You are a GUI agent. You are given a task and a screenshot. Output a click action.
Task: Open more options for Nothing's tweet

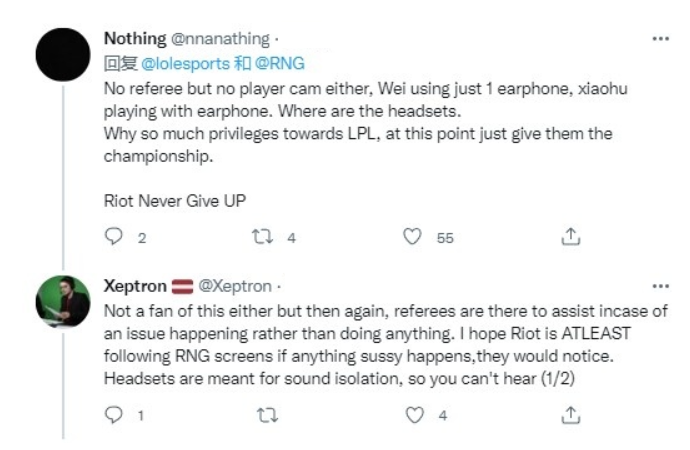660,38
